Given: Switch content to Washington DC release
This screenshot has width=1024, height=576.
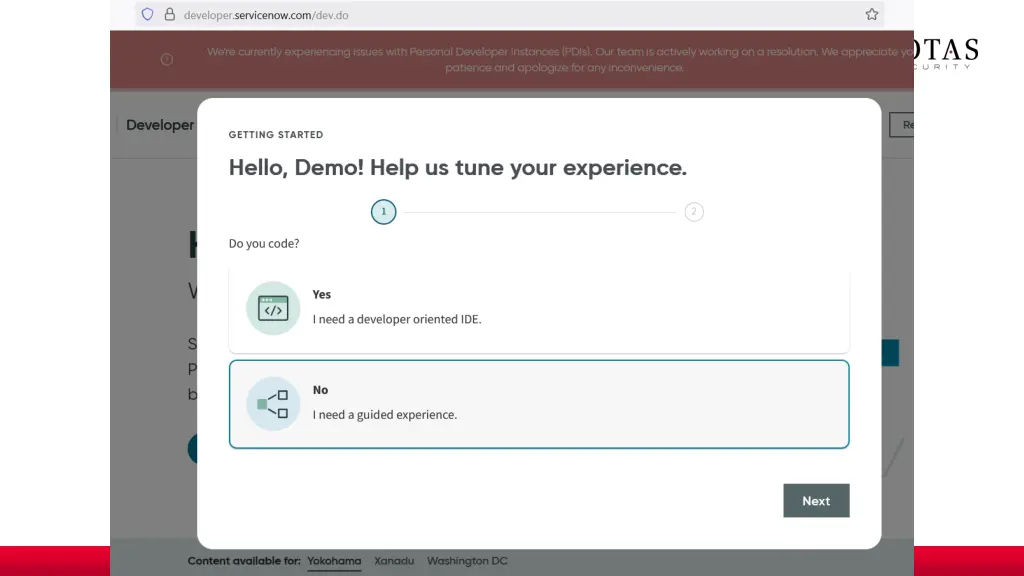Looking at the screenshot, I should pyautogui.click(x=467, y=561).
